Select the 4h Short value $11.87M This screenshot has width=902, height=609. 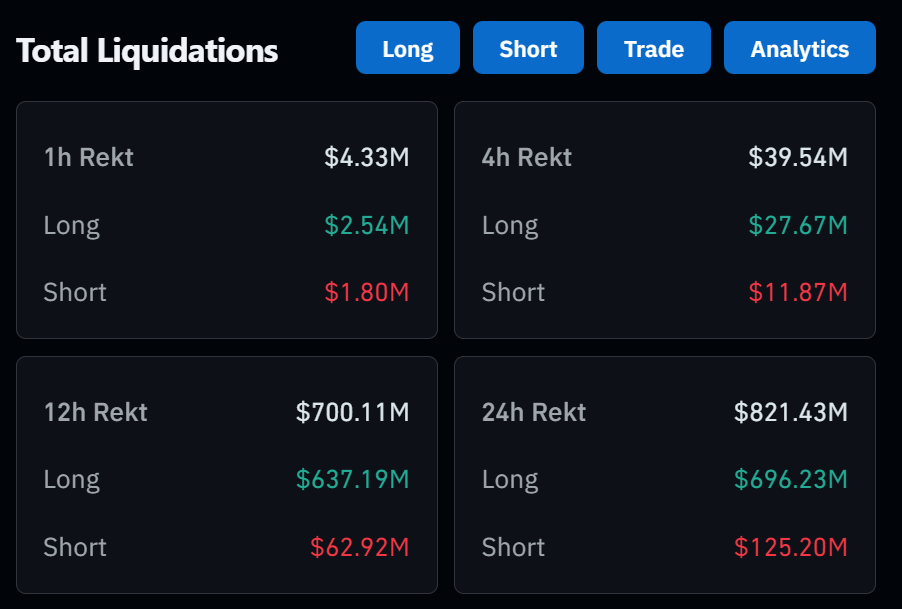click(x=798, y=292)
